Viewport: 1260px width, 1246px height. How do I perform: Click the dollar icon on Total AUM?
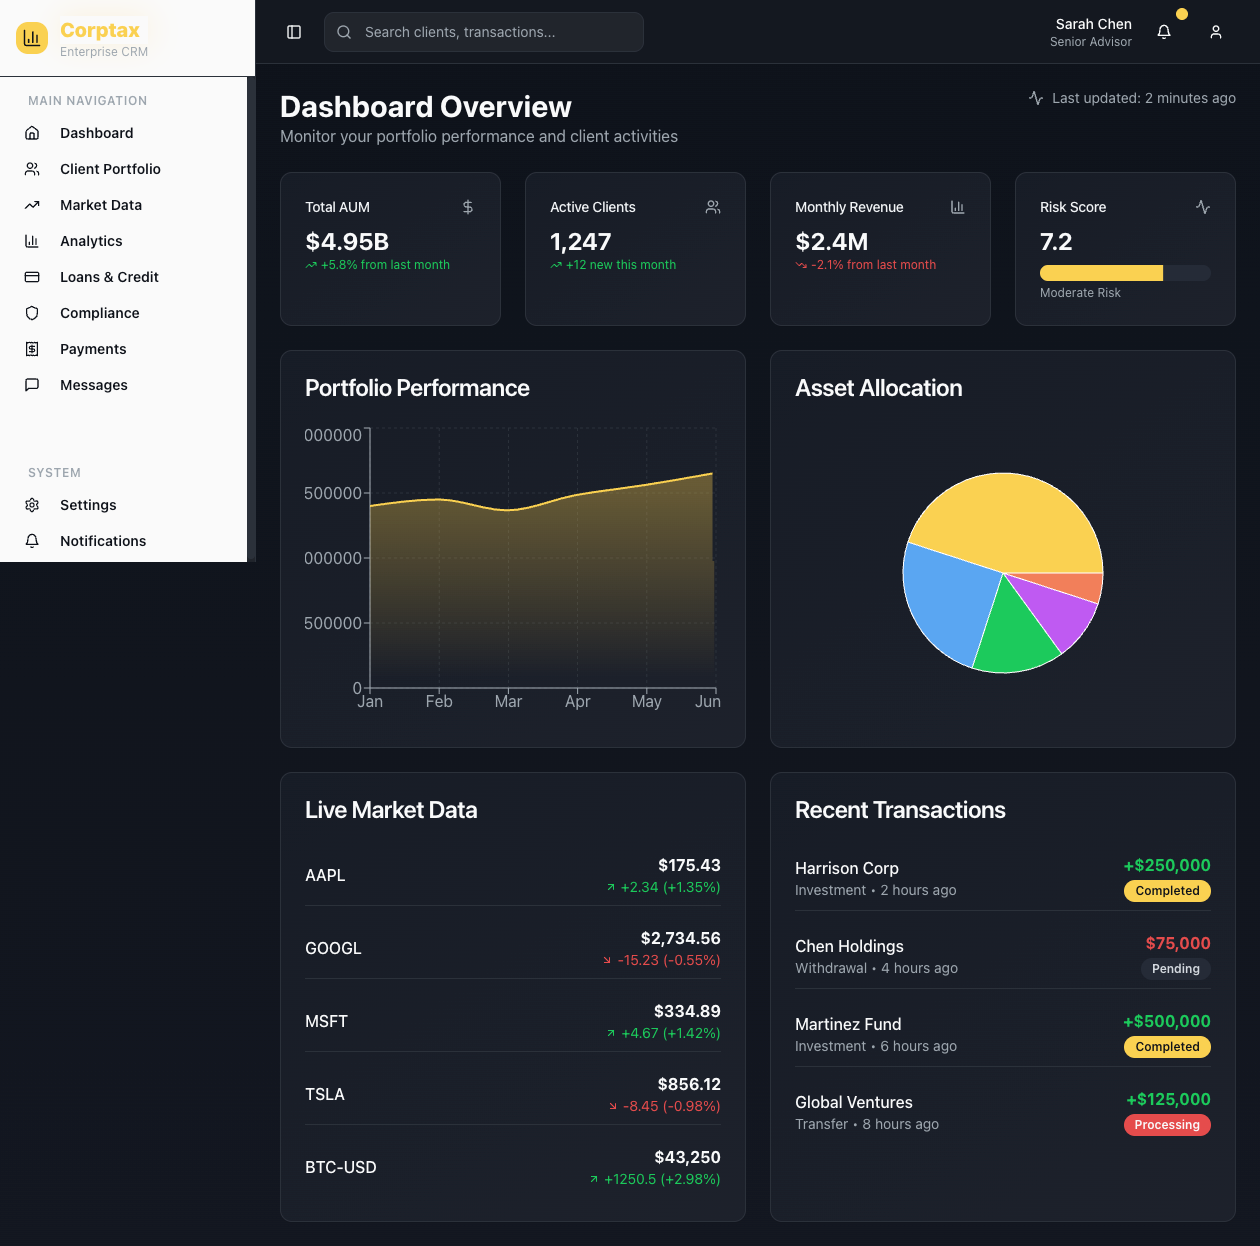(468, 207)
